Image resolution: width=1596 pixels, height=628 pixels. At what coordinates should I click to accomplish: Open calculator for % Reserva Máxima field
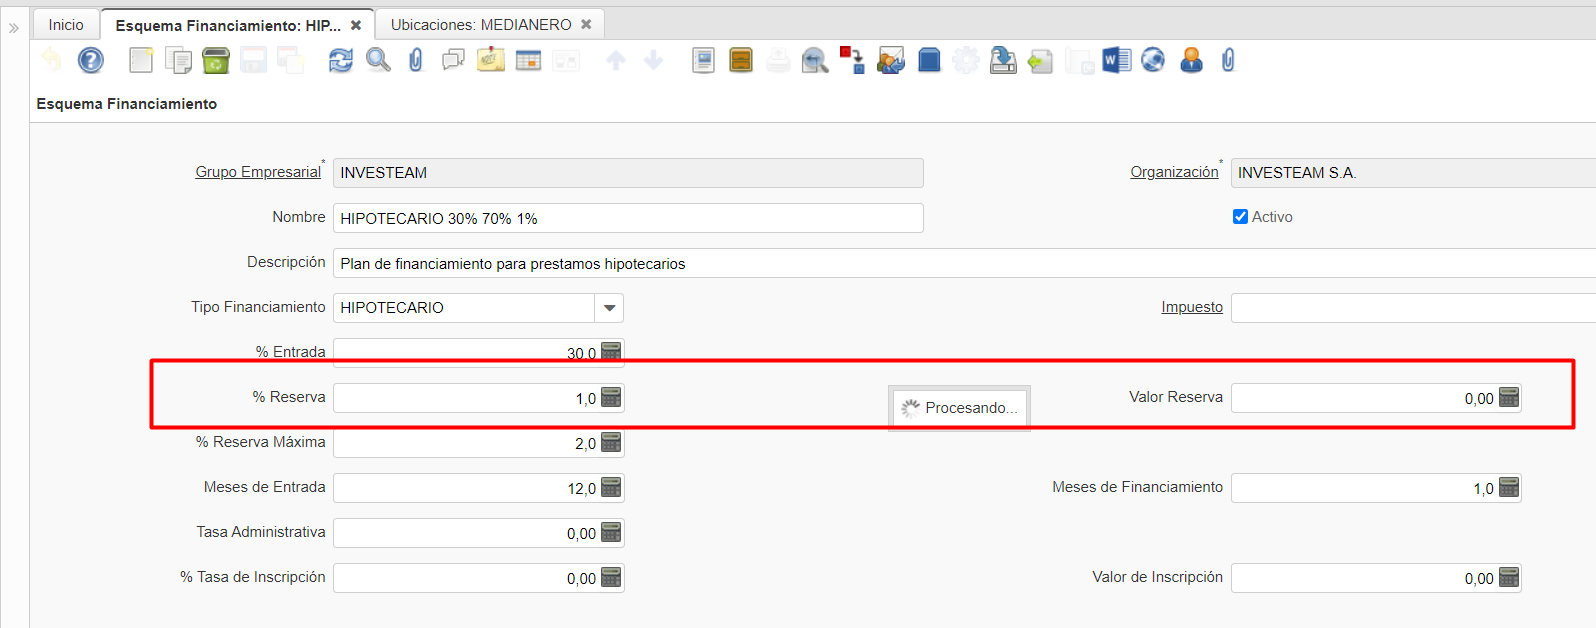point(611,443)
